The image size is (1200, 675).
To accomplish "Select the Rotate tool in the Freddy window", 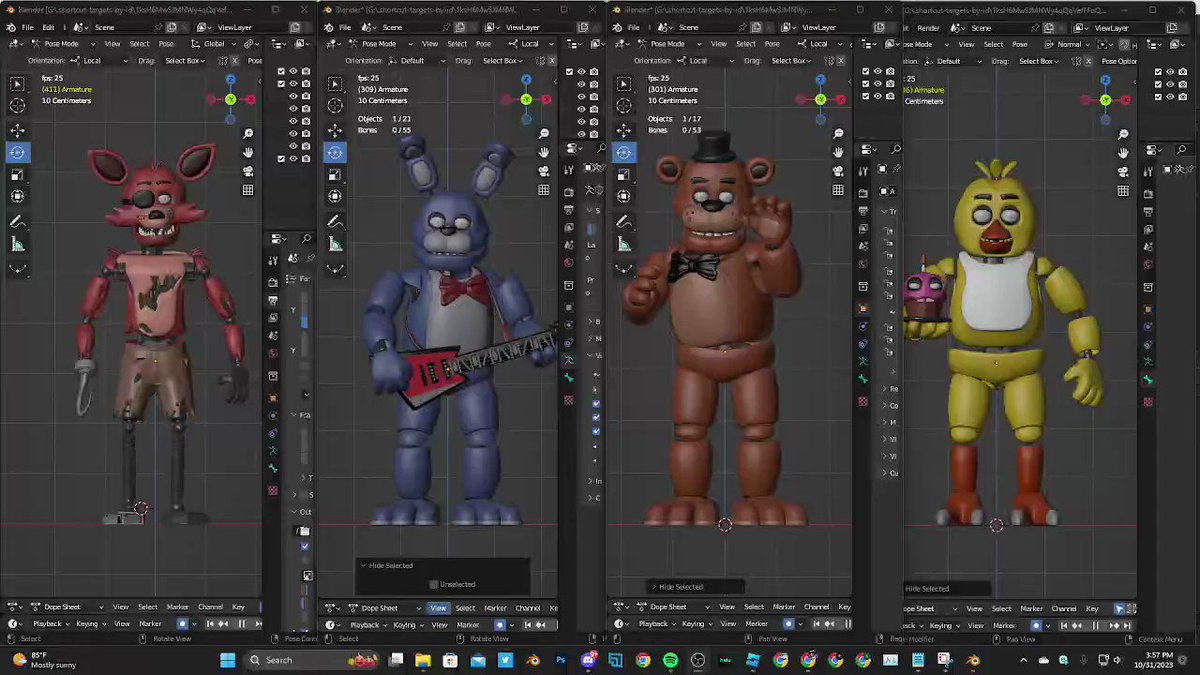I will (x=624, y=152).
